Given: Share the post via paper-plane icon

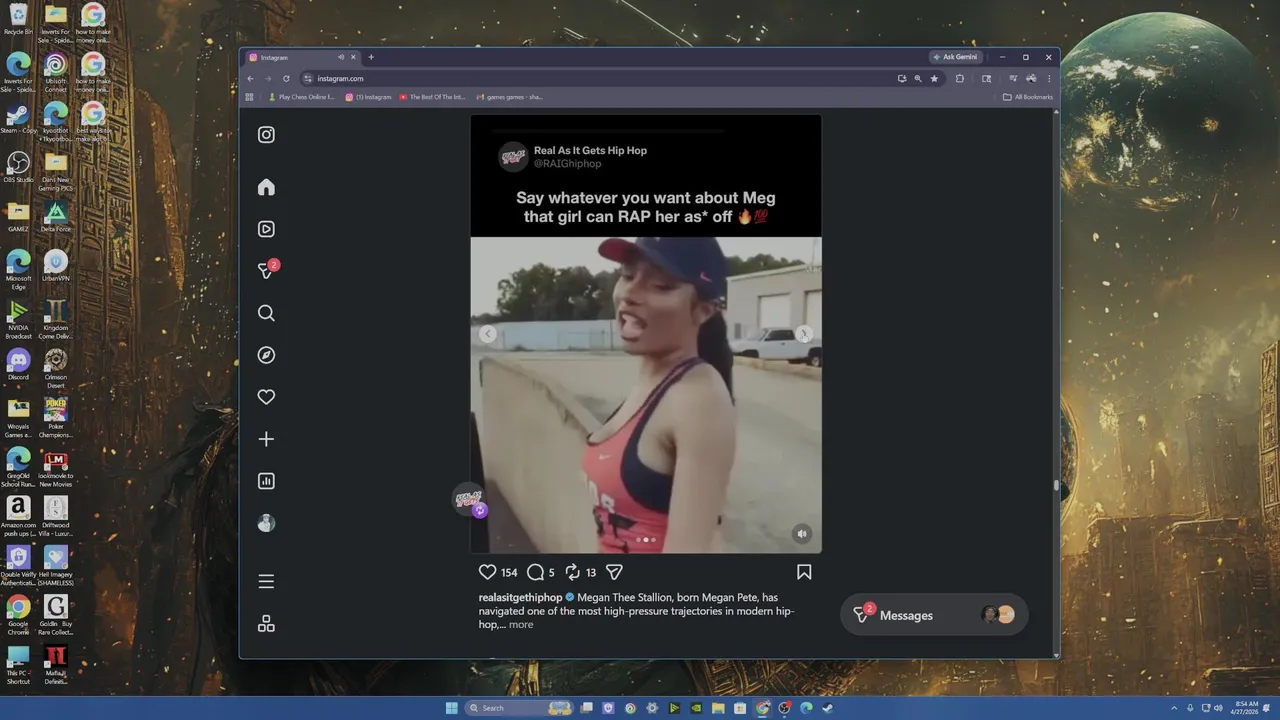Looking at the screenshot, I should pyautogui.click(x=614, y=572).
